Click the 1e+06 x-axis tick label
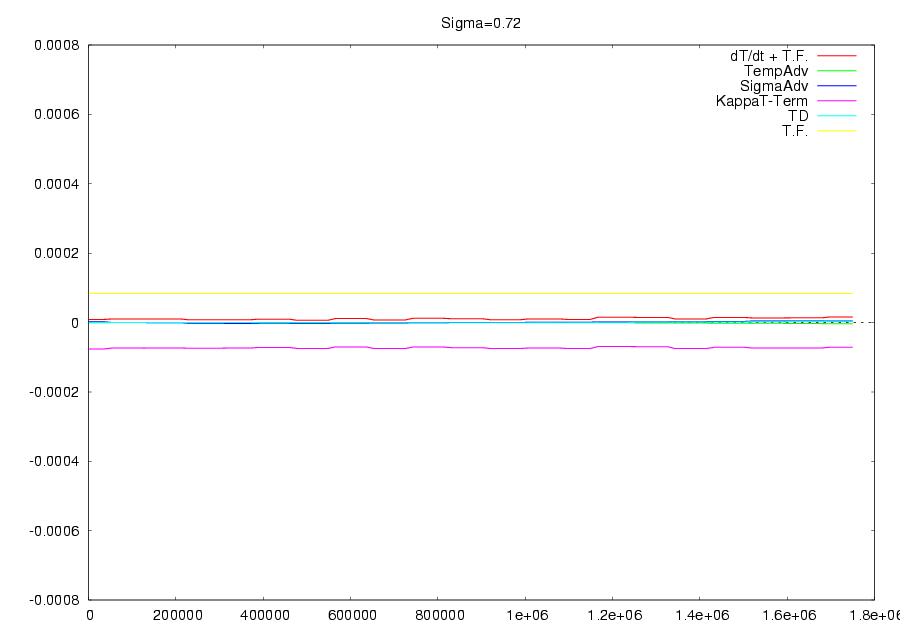Image resolution: width=900 pixels, height=630 pixels. [x=526, y=615]
